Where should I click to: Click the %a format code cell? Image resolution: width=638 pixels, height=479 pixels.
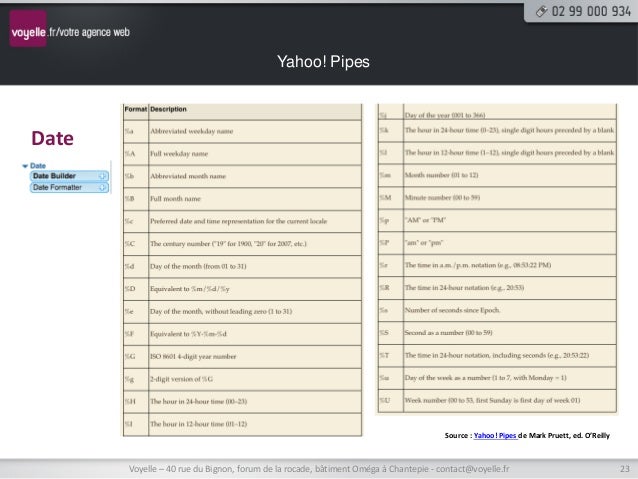click(136, 131)
